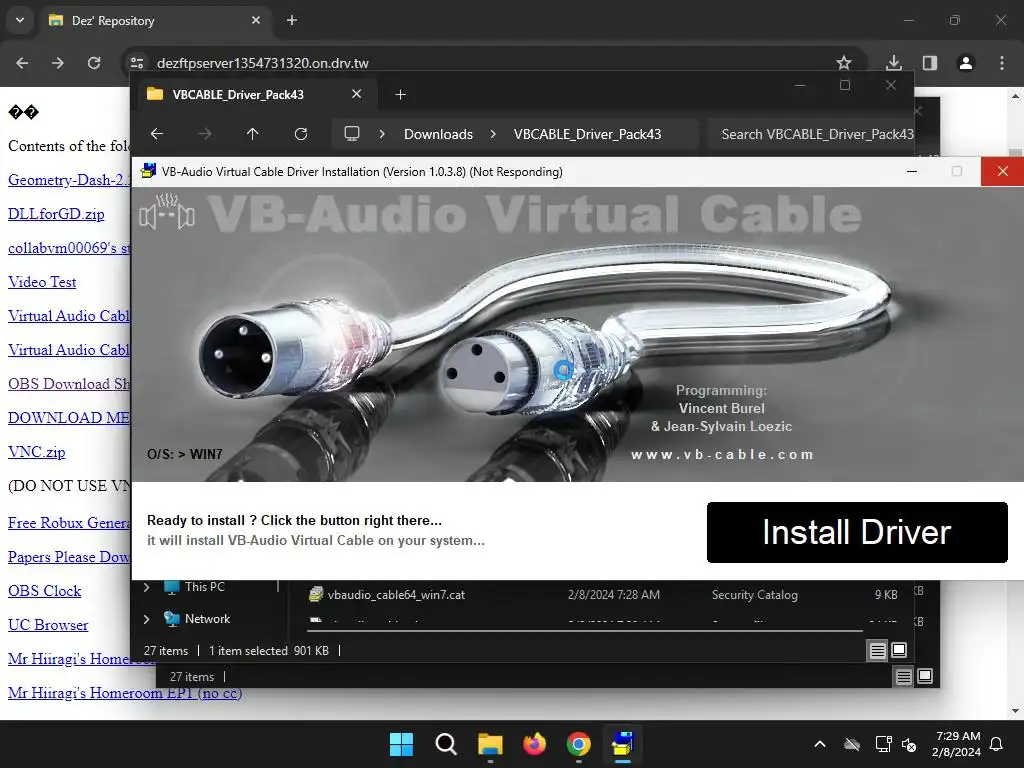
Task: Click VB-Cable installer taskbar icon
Action: point(622,744)
